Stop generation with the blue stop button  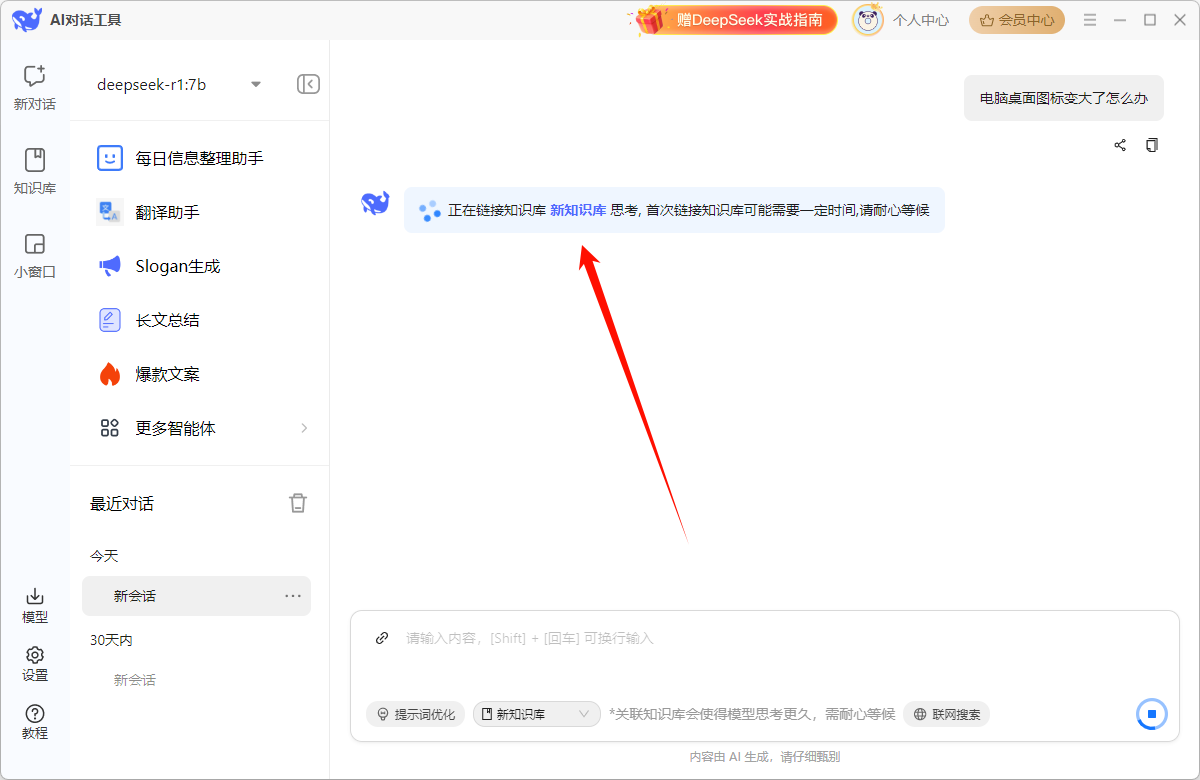point(1151,714)
